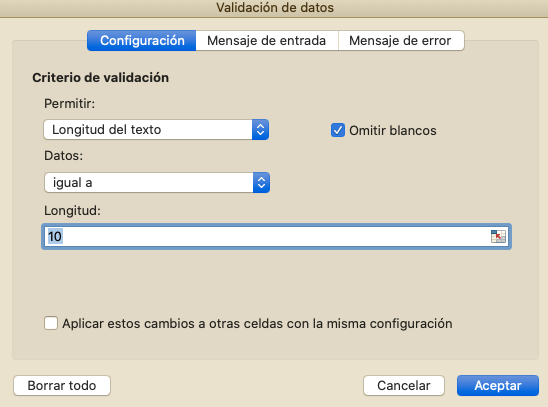Click inside the Longitud input field
The height and width of the screenshot is (407, 548).
[276, 237]
